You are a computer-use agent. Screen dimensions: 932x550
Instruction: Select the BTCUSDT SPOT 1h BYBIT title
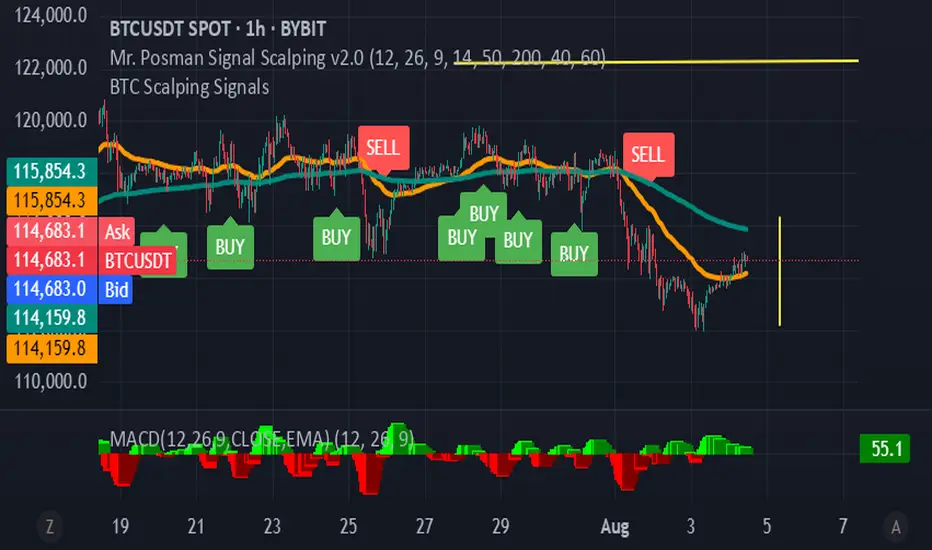tap(218, 29)
